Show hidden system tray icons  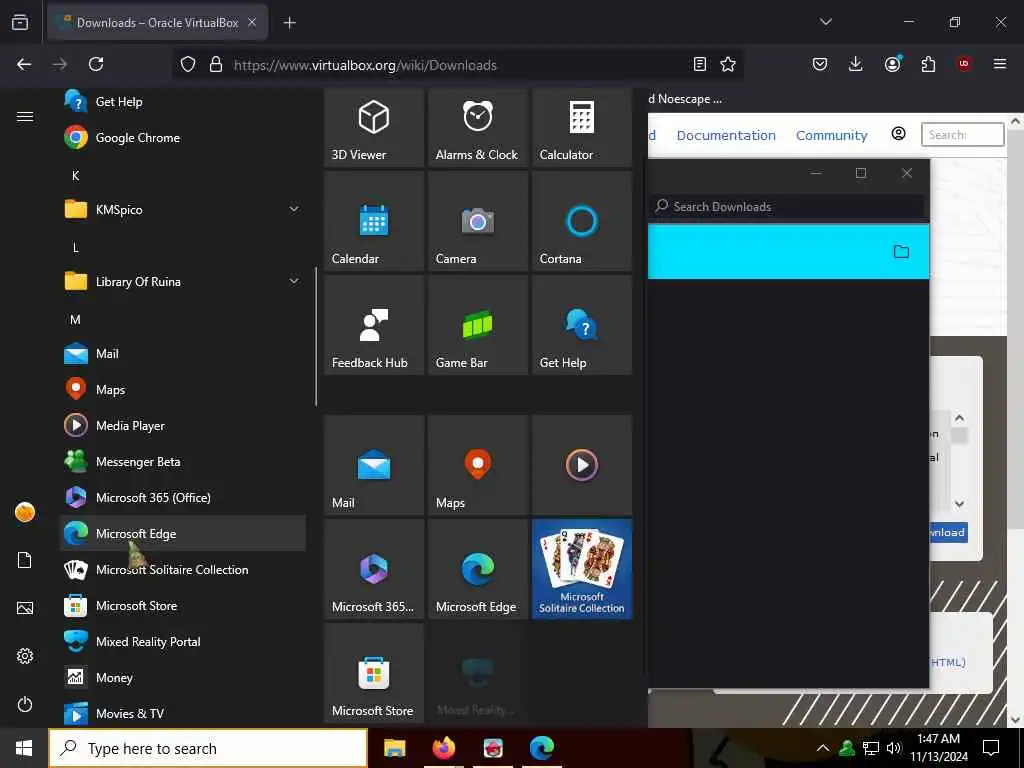tap(823, 748)
